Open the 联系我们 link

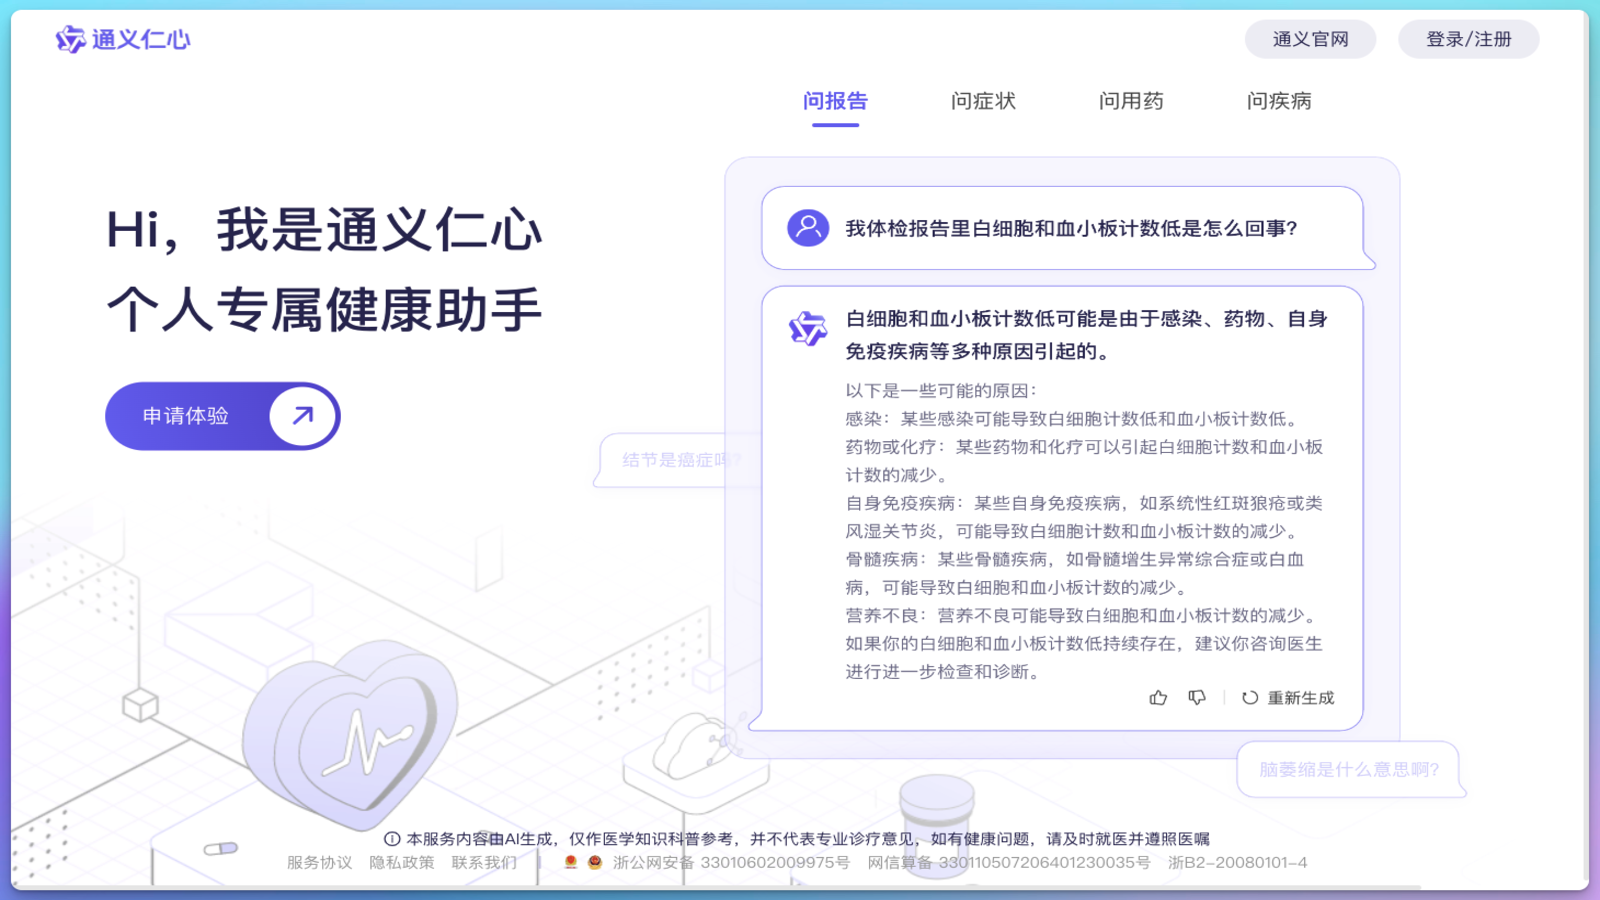484,862
